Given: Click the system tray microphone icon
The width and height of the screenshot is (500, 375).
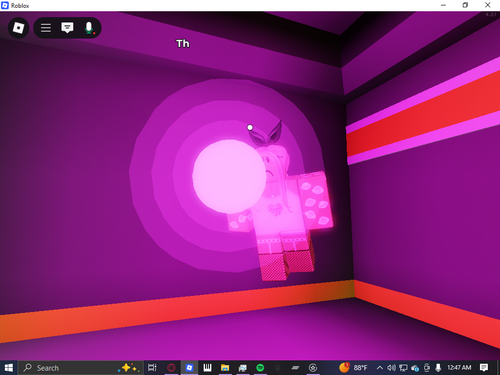Looking at the screenshot, I should [x=438, y=368].
